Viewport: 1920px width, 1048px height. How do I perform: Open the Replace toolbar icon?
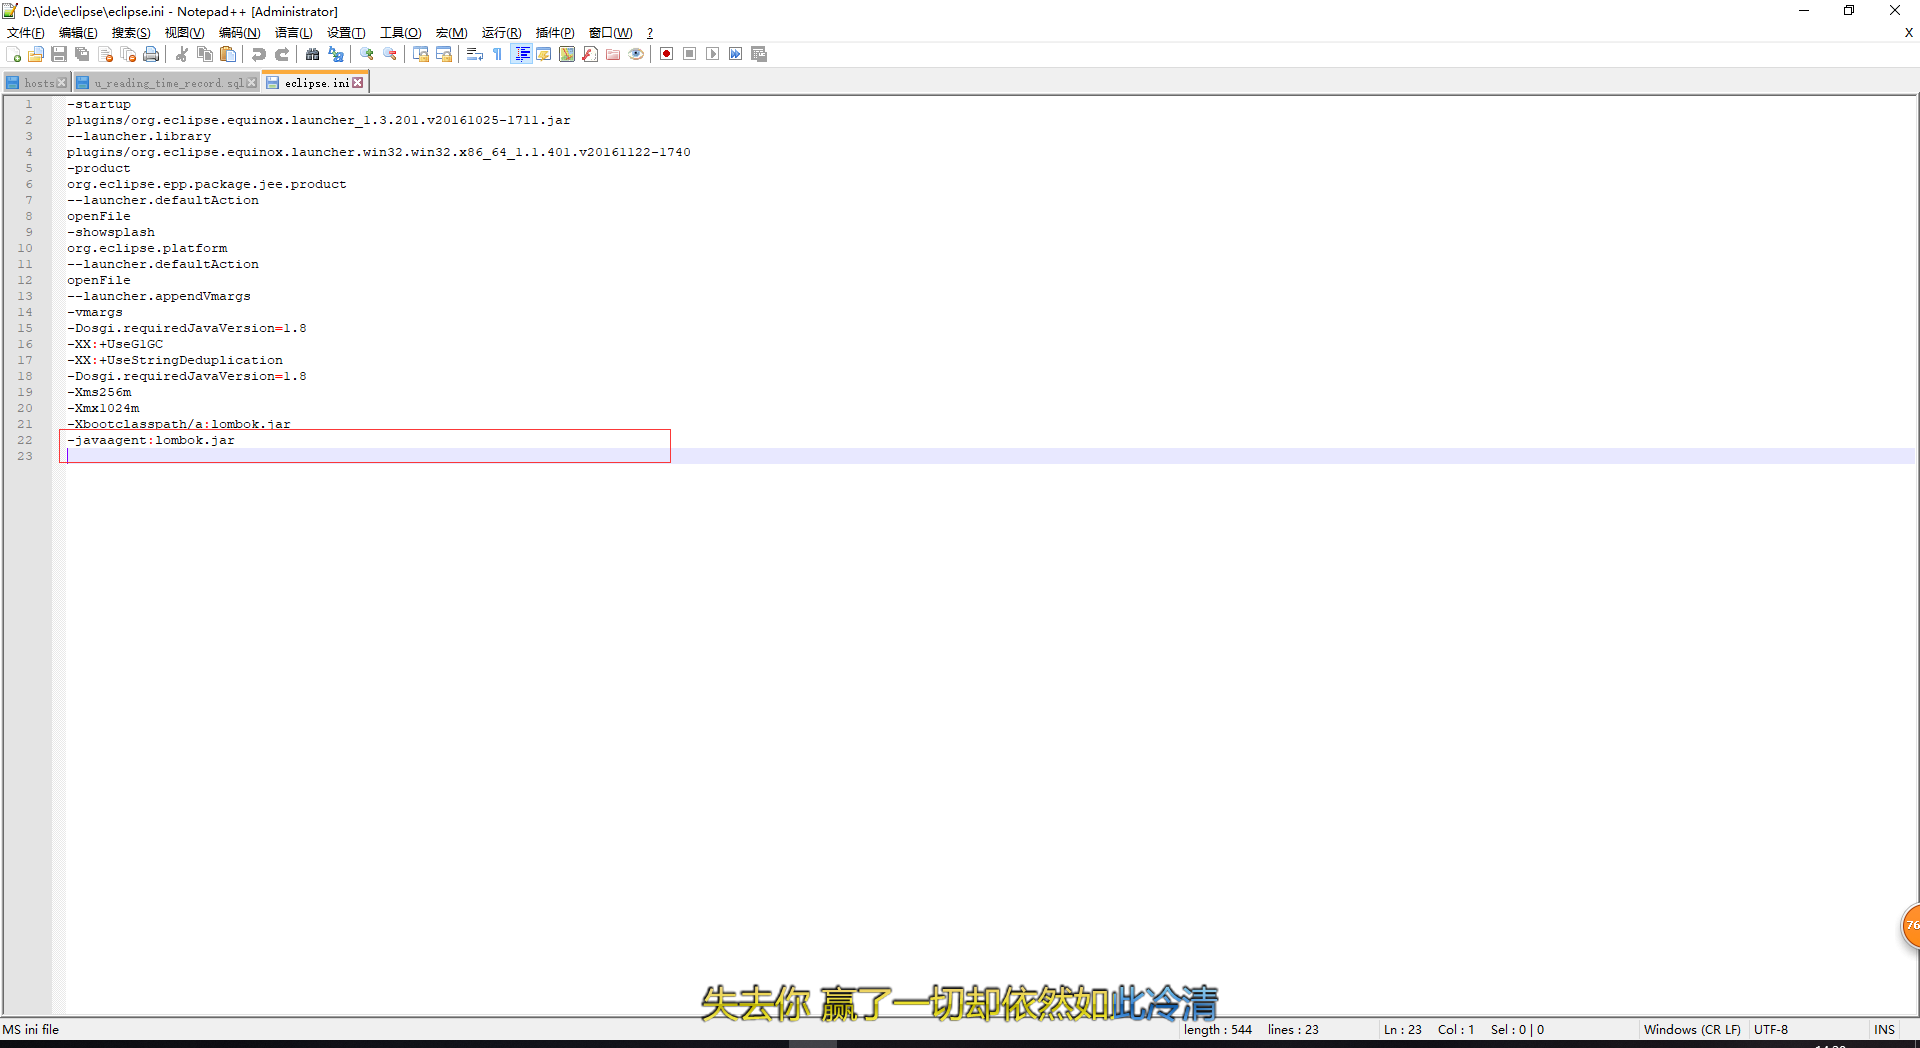tap(336, 54)
